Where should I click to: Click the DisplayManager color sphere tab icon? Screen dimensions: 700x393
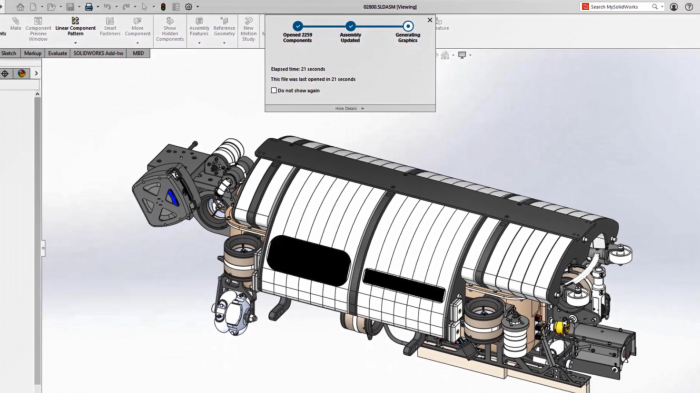(21, 74)
